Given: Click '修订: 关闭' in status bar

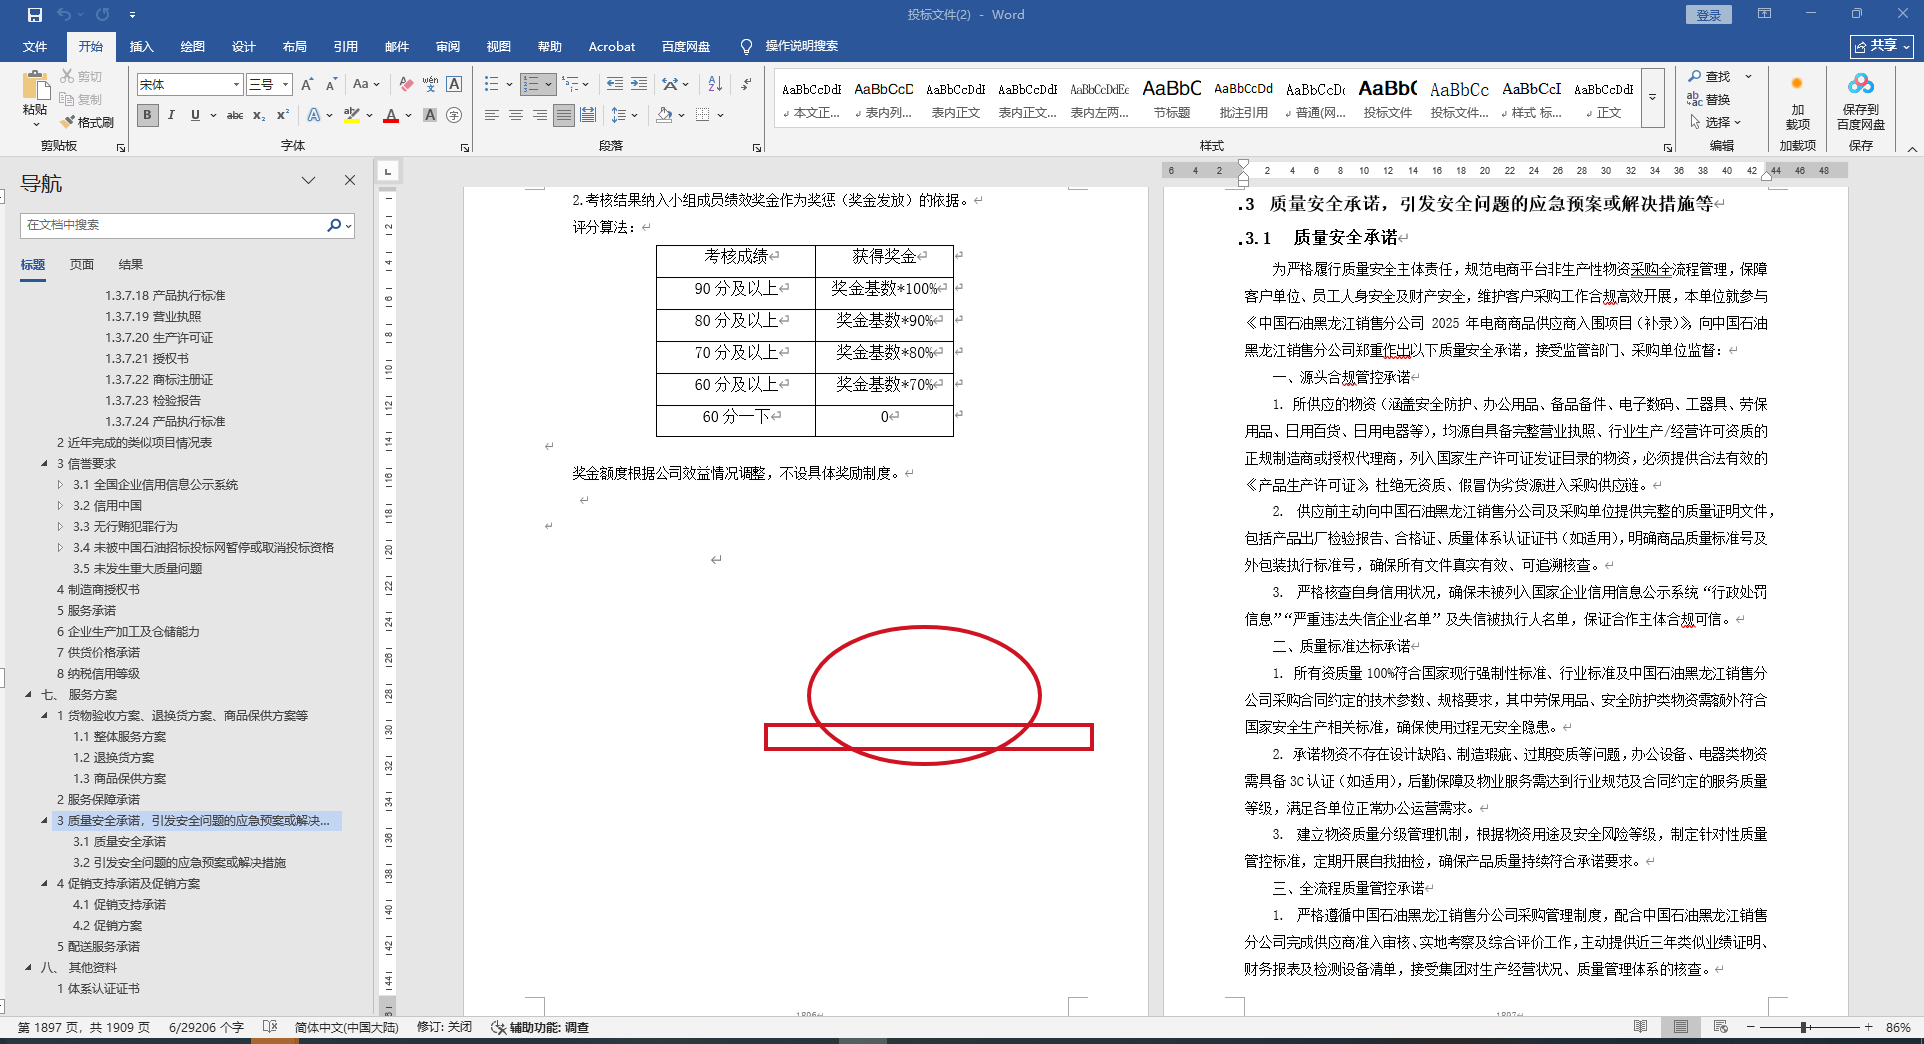Looking at the screenshot, I should (x=444, y=1027).
